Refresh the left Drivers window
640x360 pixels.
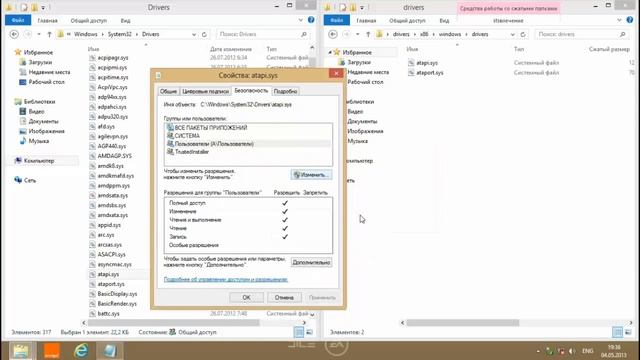204,34
